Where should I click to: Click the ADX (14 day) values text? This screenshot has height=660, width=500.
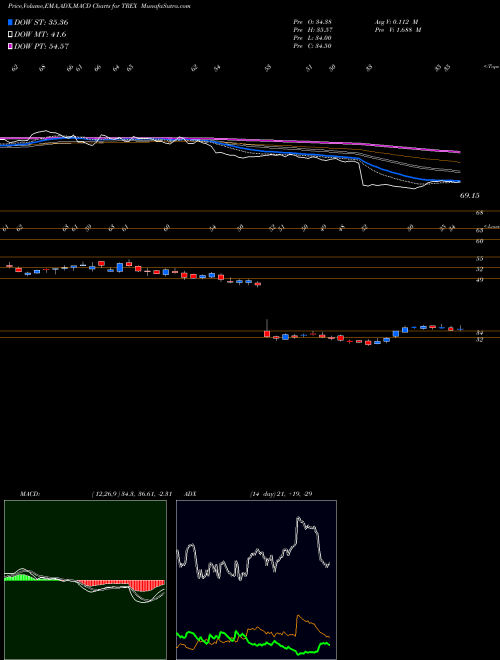(x=281, y=494)
